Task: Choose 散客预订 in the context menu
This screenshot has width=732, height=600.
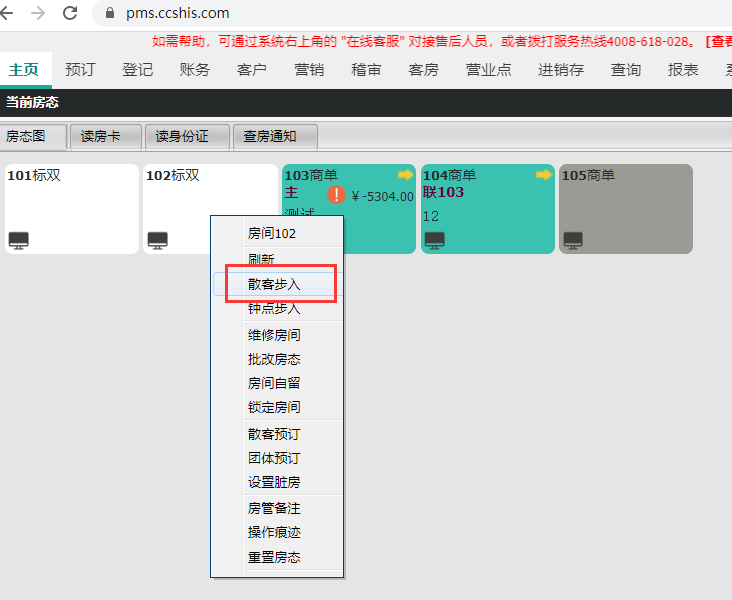Action: click(x=274, y=434)
